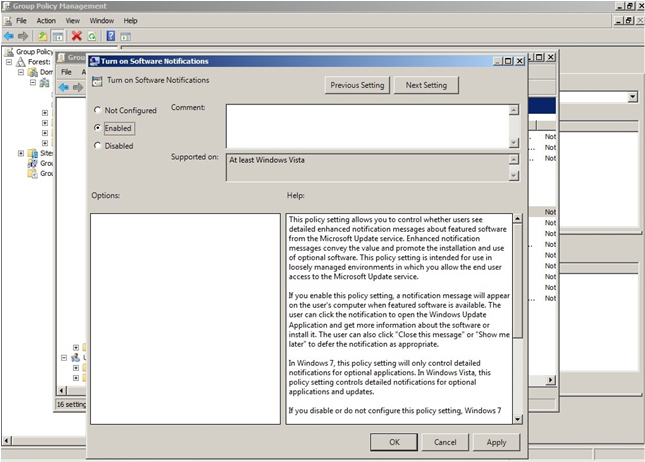Open the Action menu
Image resolution: width=645 pixels, height=462 pixels.
(x=46, y=20)
